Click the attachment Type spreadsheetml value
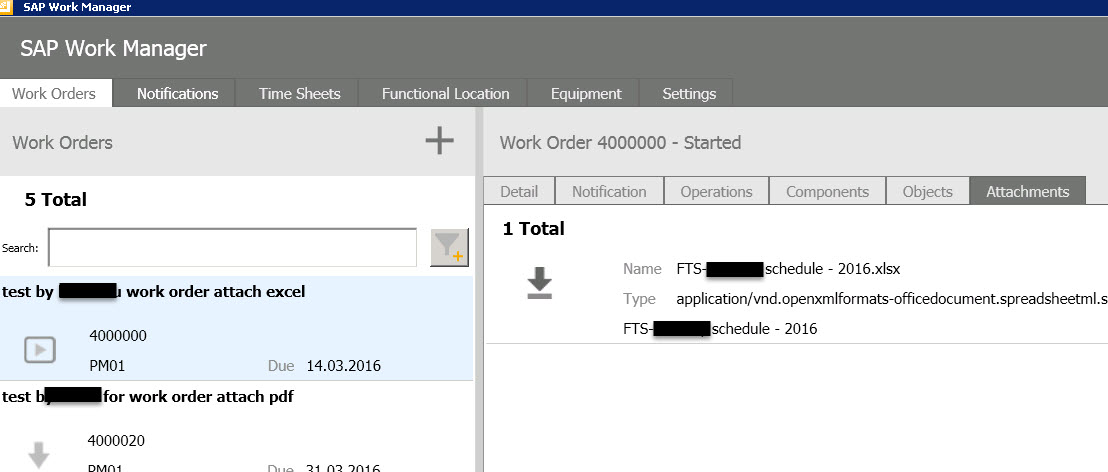This screenshot has height=472, width=1108. pyautogui.click(x=892, y=299)
